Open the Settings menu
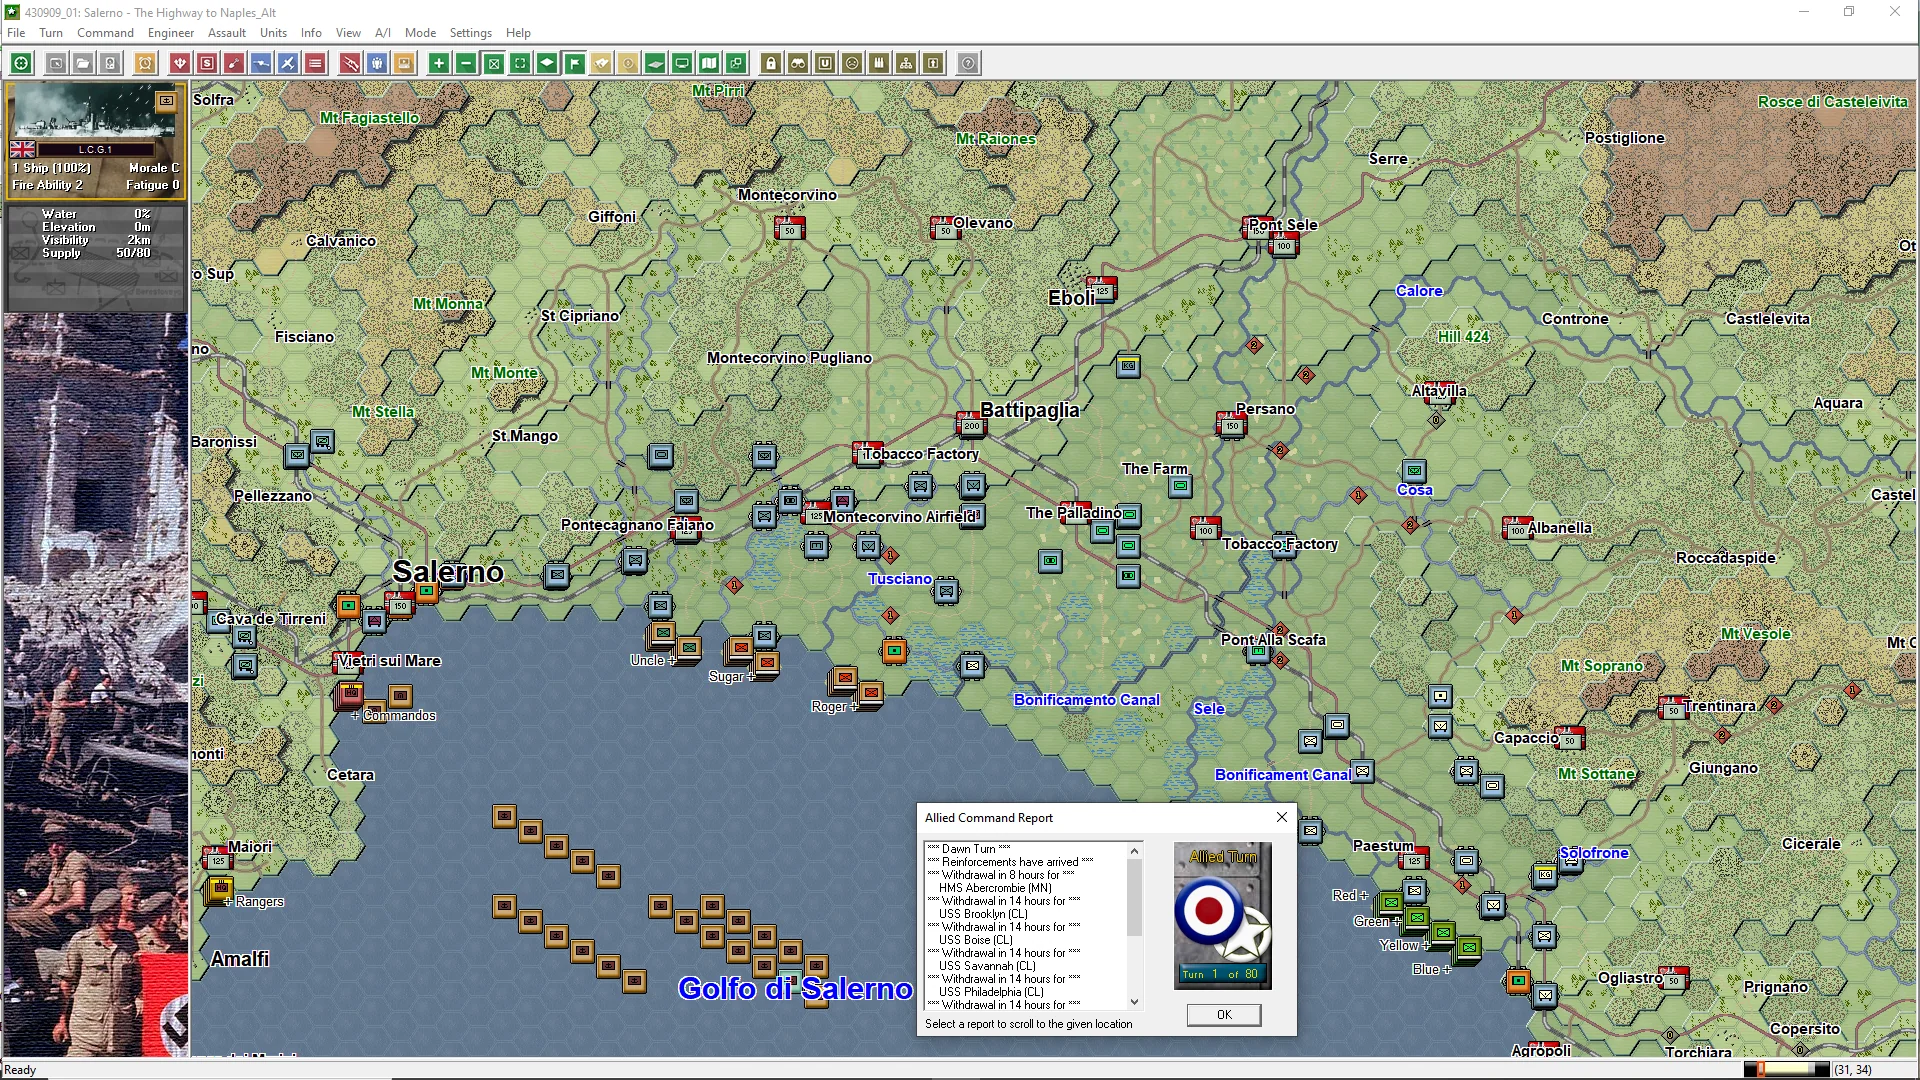Viewport: 1920px width, 1080px height. [470, 33]
